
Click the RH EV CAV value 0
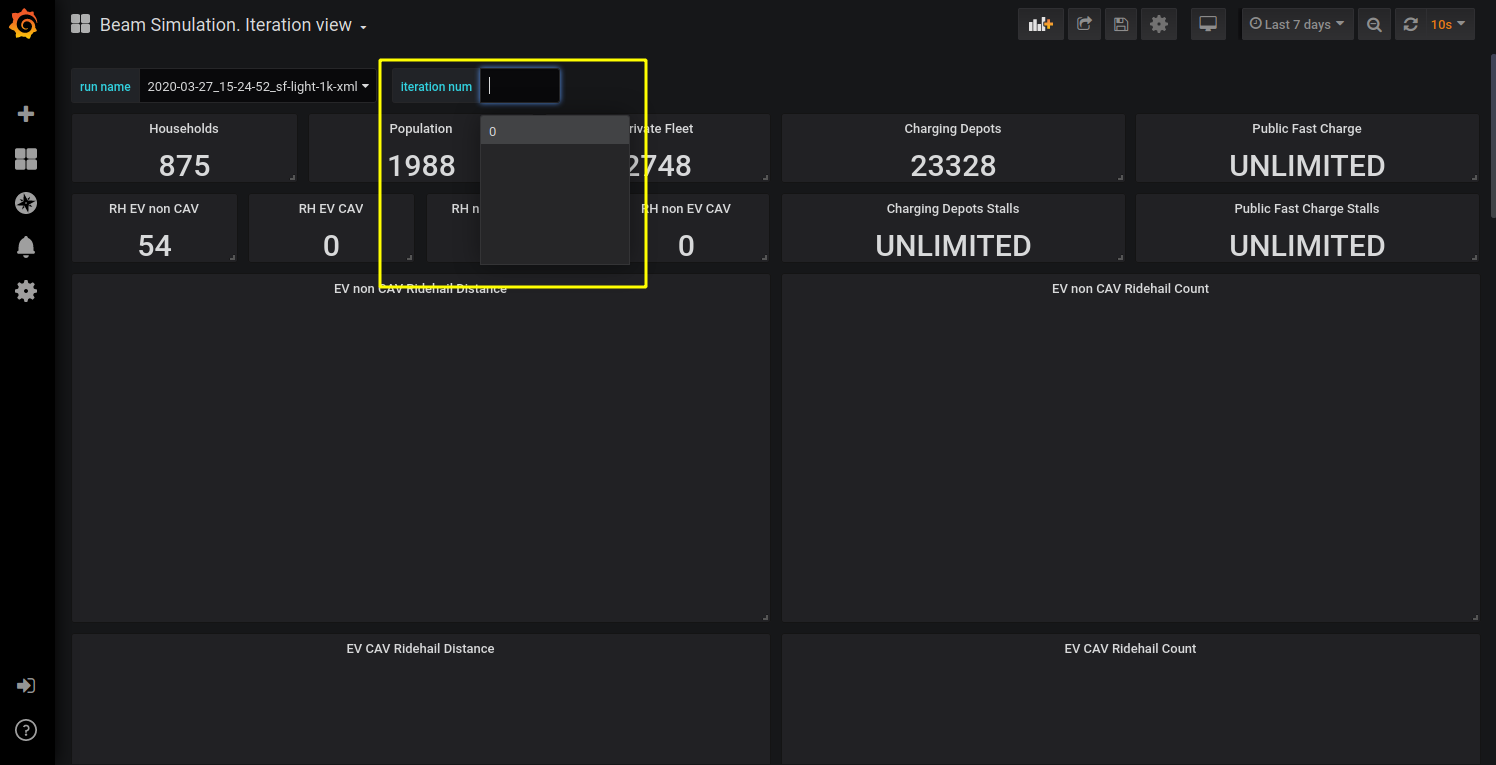coord(331,245)
